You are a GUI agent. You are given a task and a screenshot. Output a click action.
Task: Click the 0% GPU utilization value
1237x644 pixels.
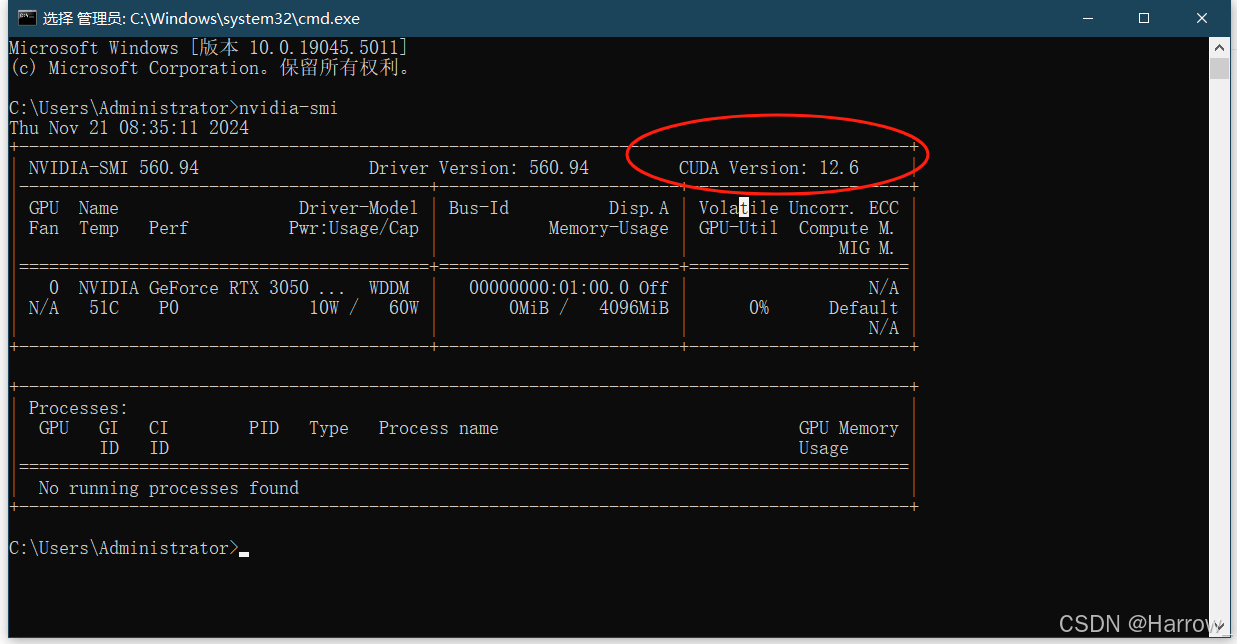click(759, 308)
